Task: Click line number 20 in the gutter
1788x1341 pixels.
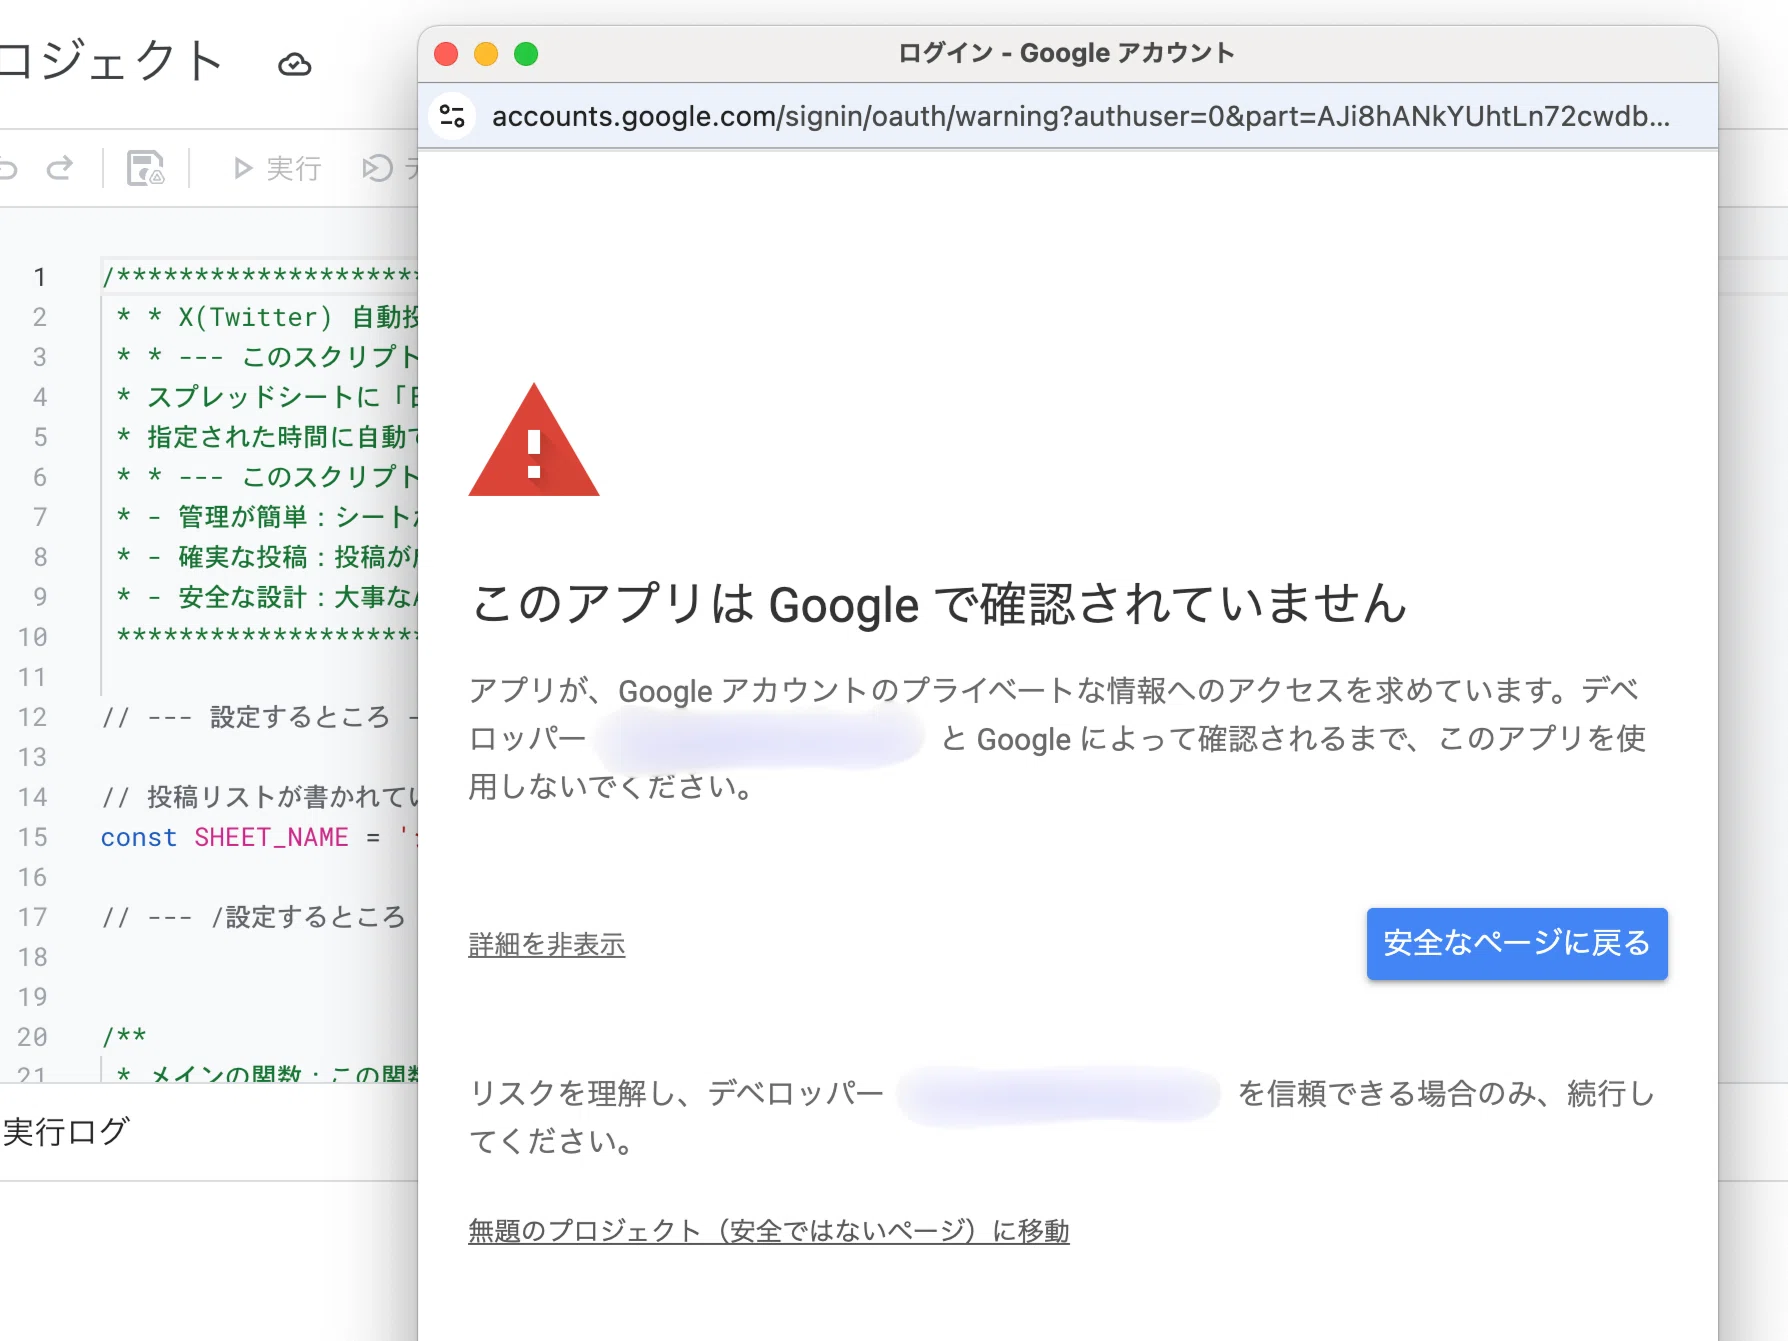Action: (32, 1037)
